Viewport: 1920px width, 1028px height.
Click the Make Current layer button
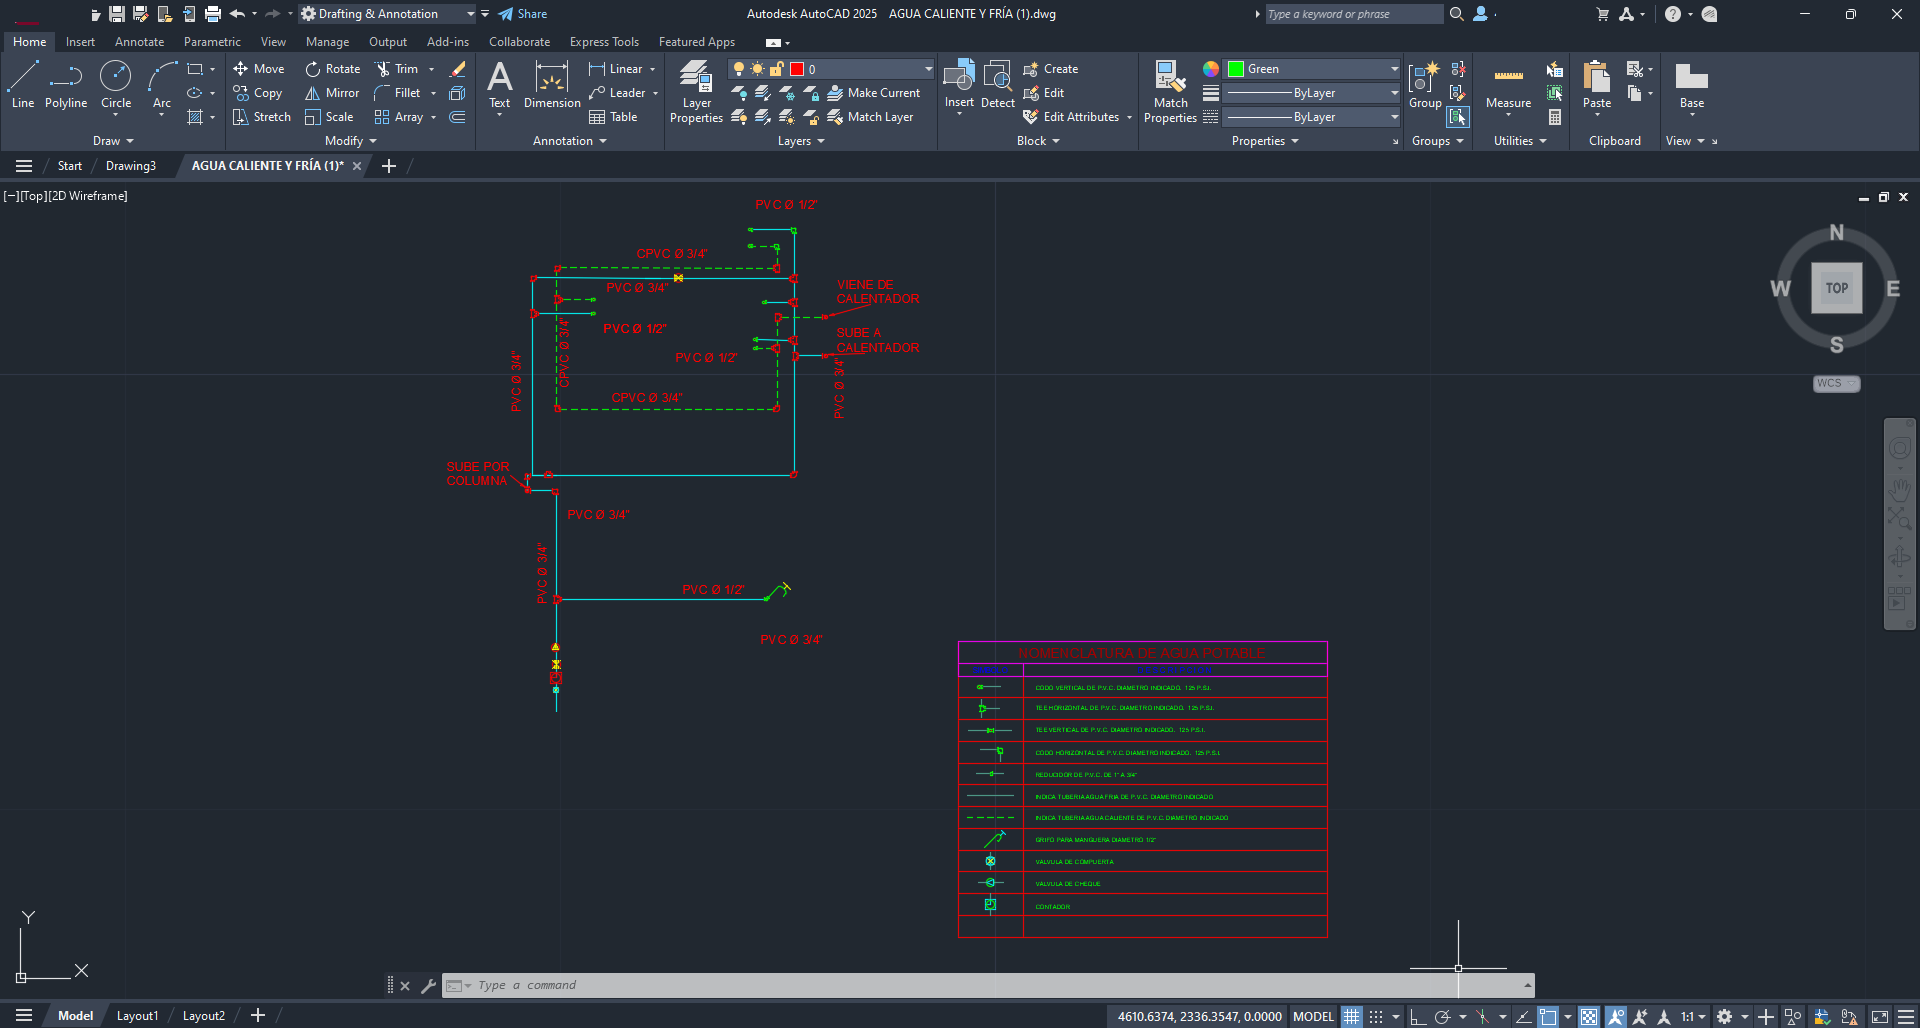(x=875, y=93)
